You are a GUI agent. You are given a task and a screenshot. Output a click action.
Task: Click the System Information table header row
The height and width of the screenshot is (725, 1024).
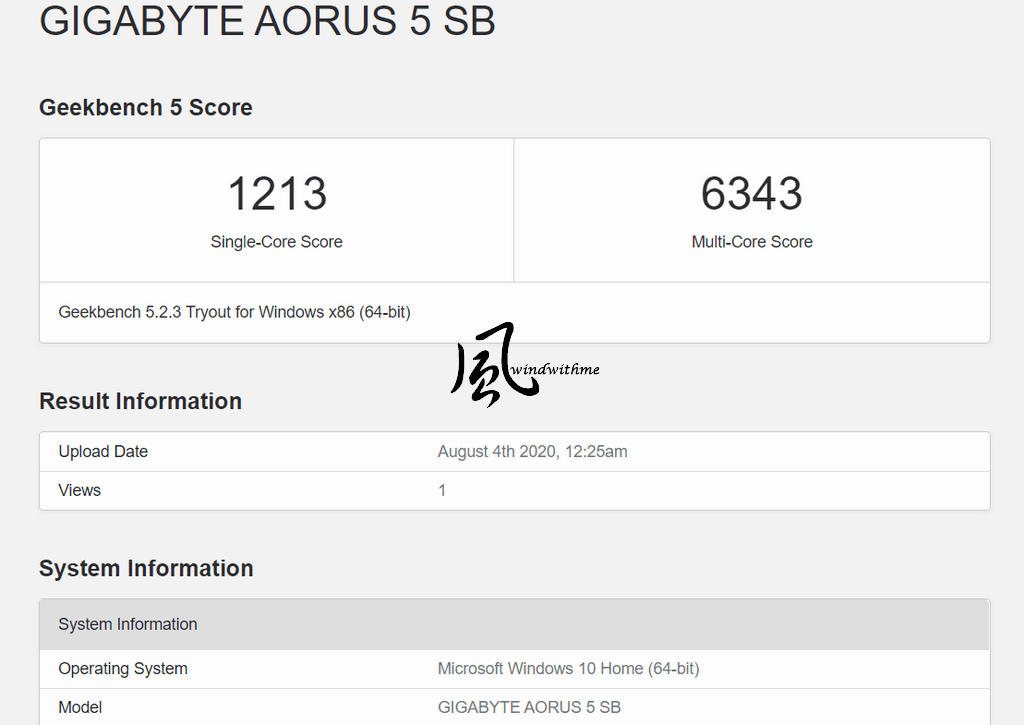coord(515,624)
